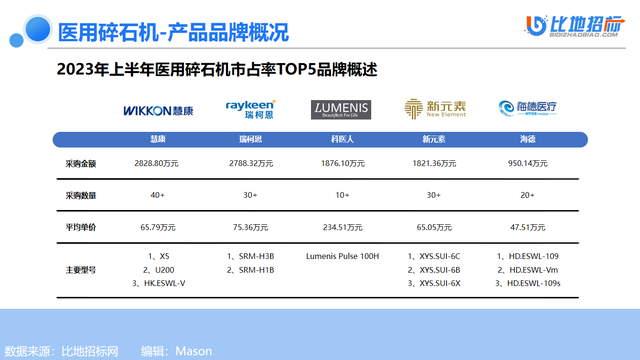Click model entry 1、XYS.SUI-6C
640x360 pixels.
pos(434,256)
